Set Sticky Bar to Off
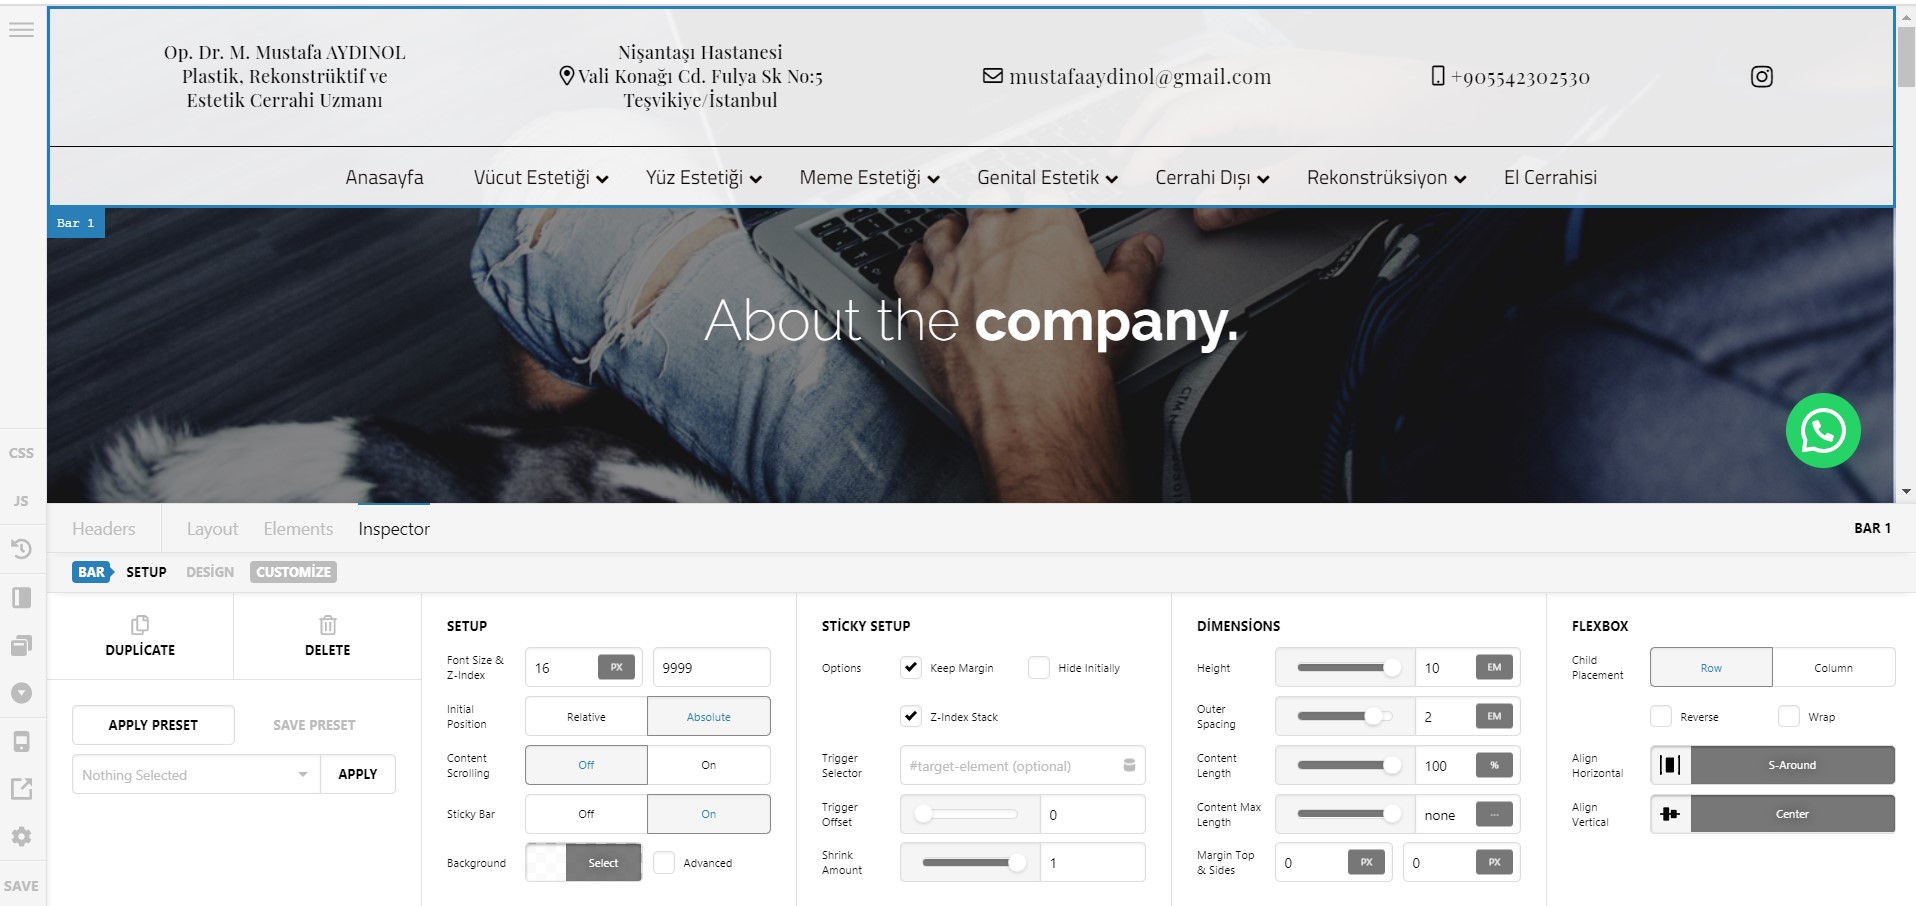The width and height of the screenshot is (1916, 906). tap(586, 814)
